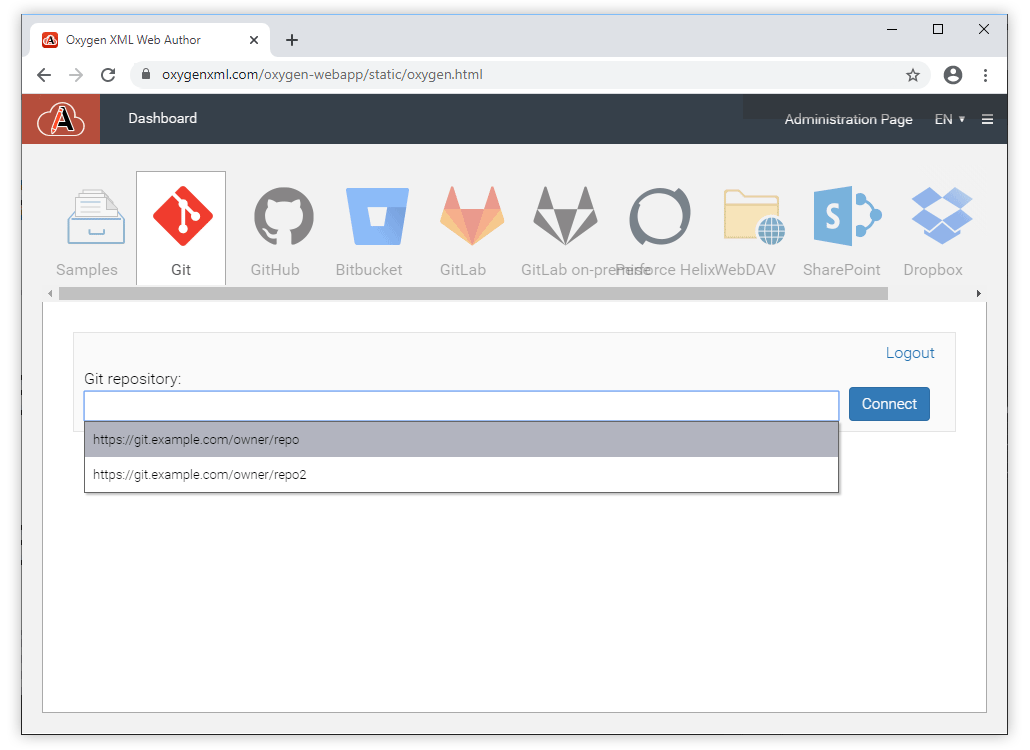Go back to the previous page
1030x750 pixels.
44,75
